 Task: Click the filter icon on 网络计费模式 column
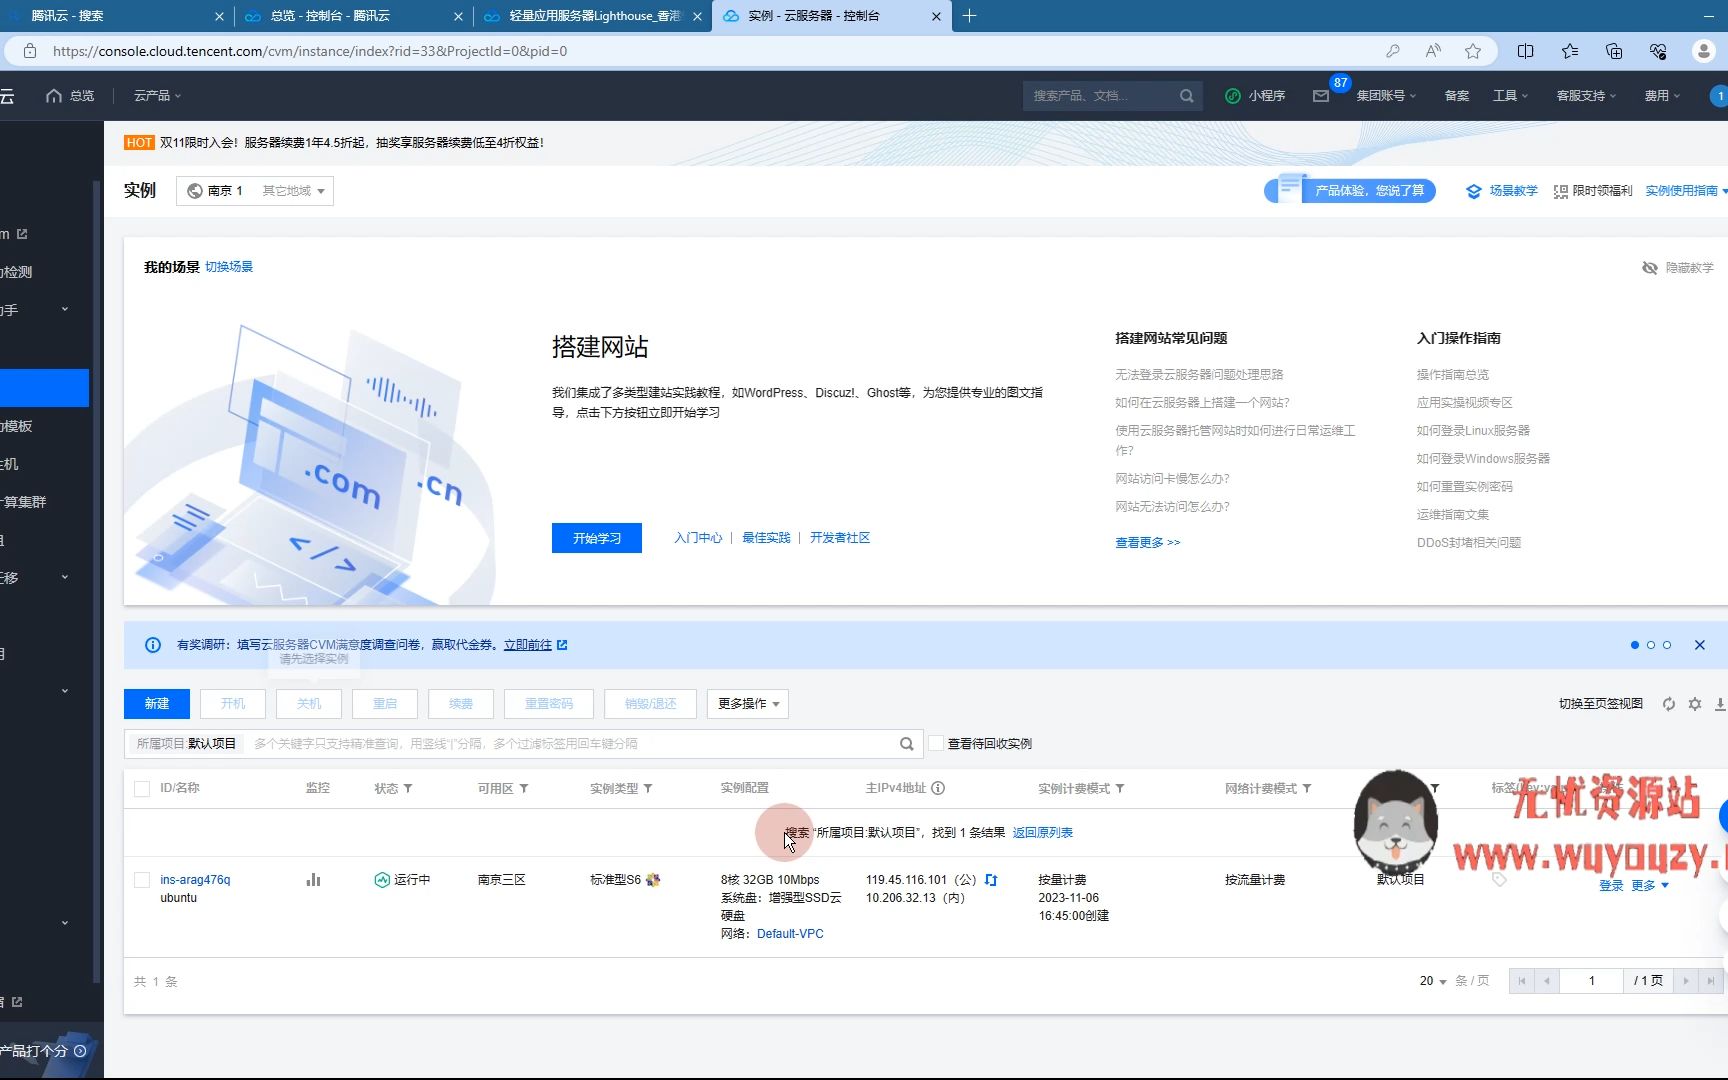tap(1307, 789)
